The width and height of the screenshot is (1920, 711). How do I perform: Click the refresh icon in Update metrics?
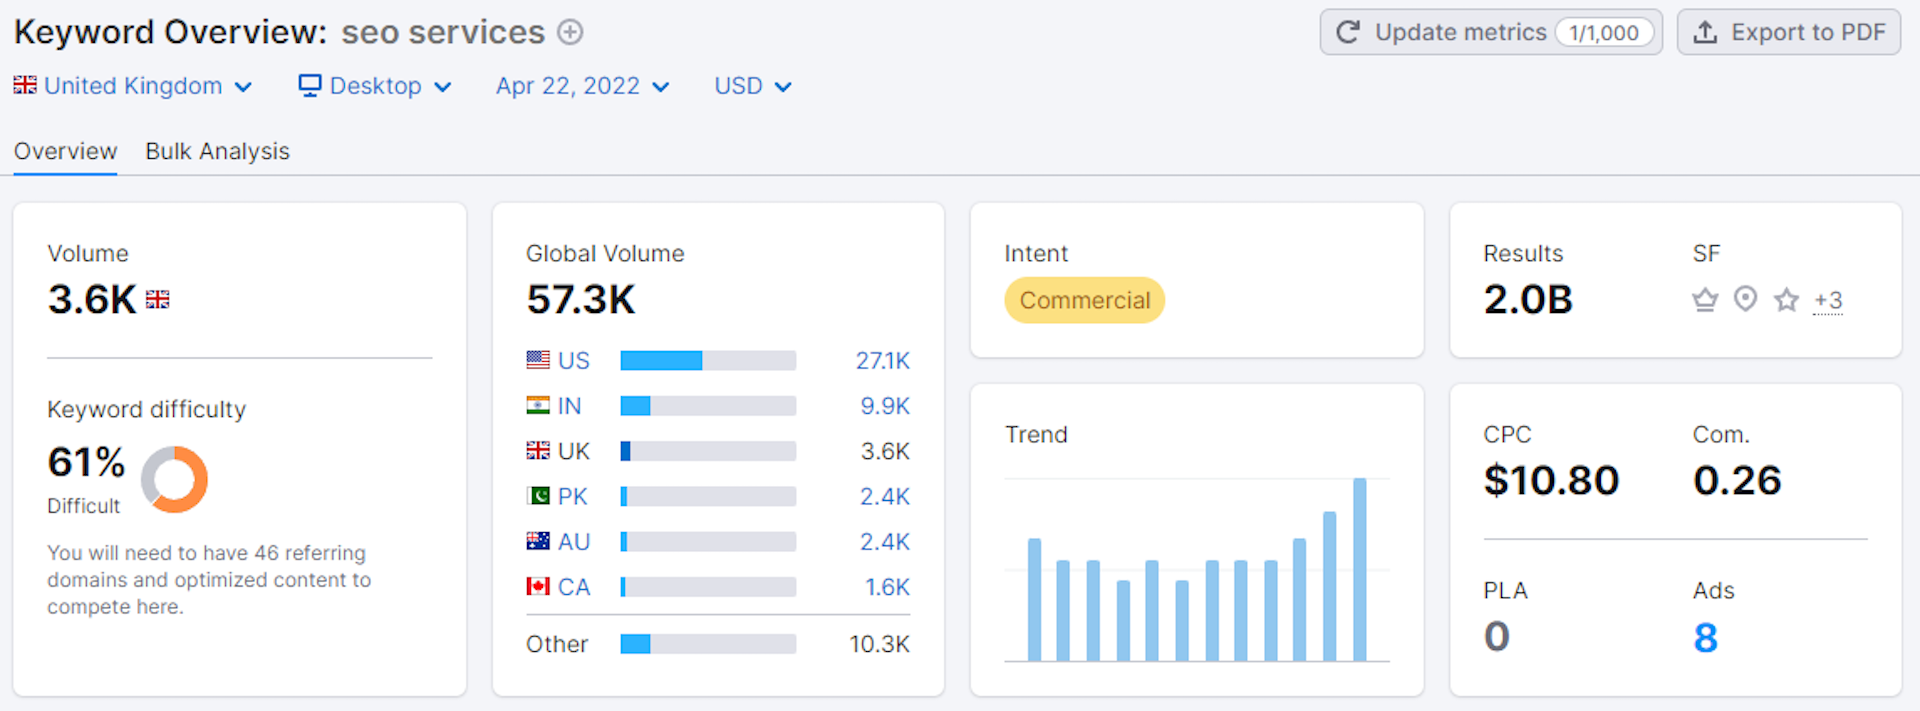coord(1348,32)
